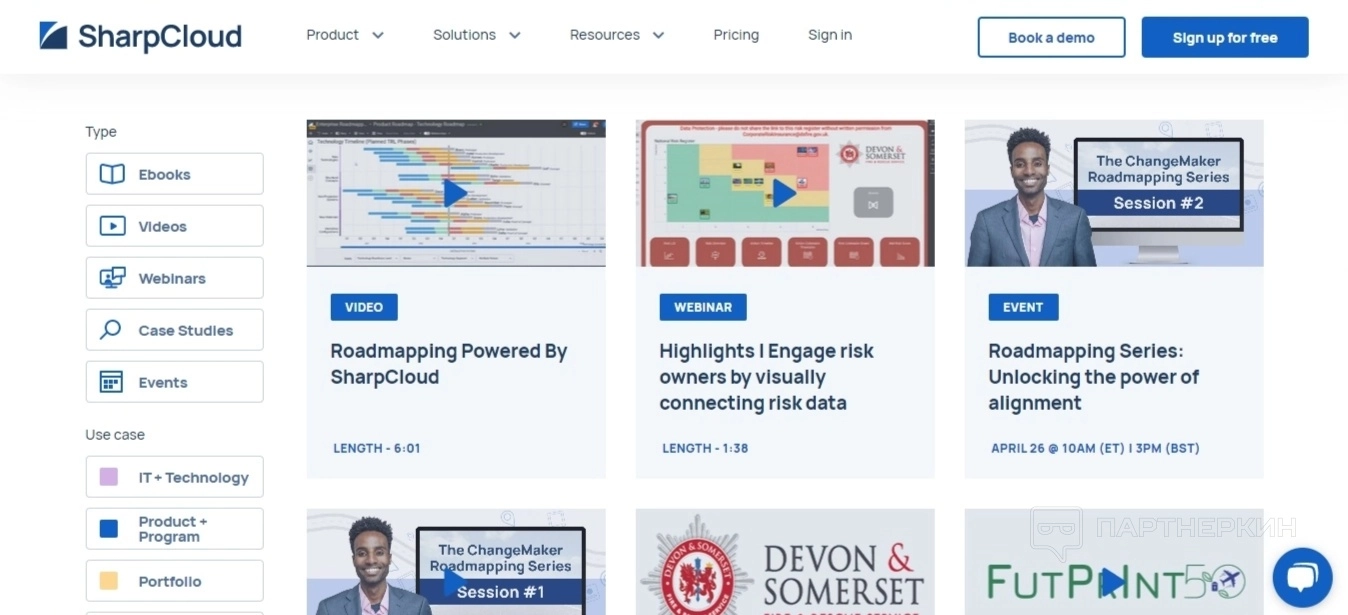Filter by Webinars type

(175, 278)
